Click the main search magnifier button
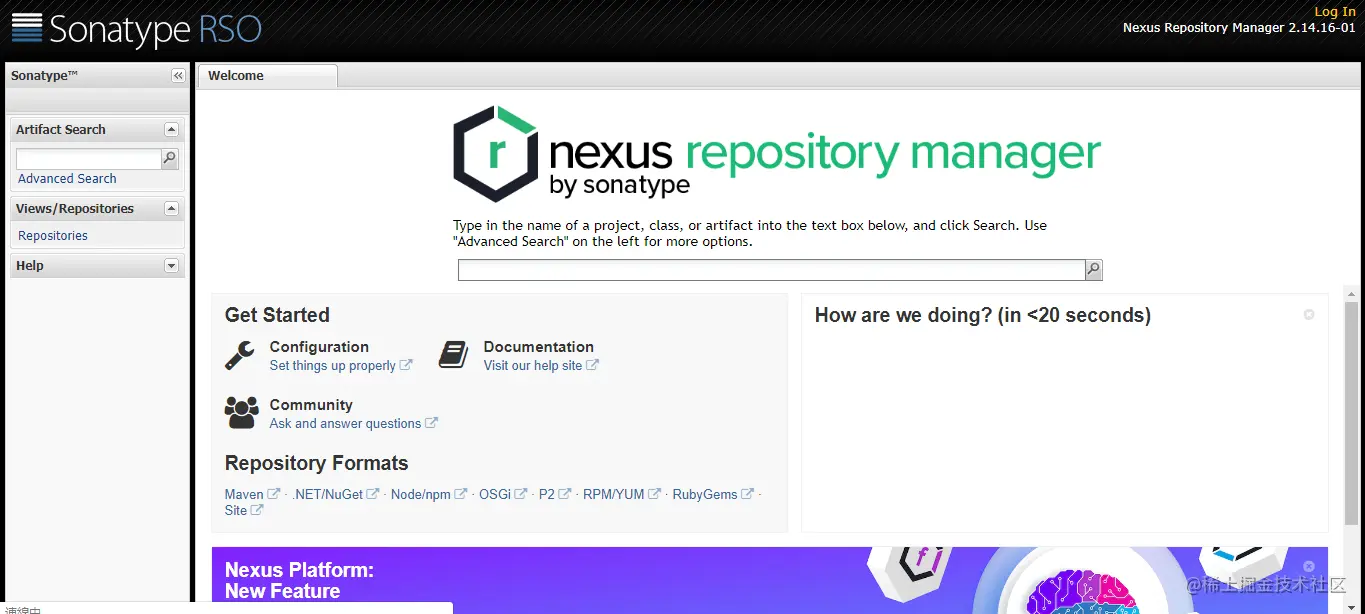 pyautogui.click(x=1094, y=269)
